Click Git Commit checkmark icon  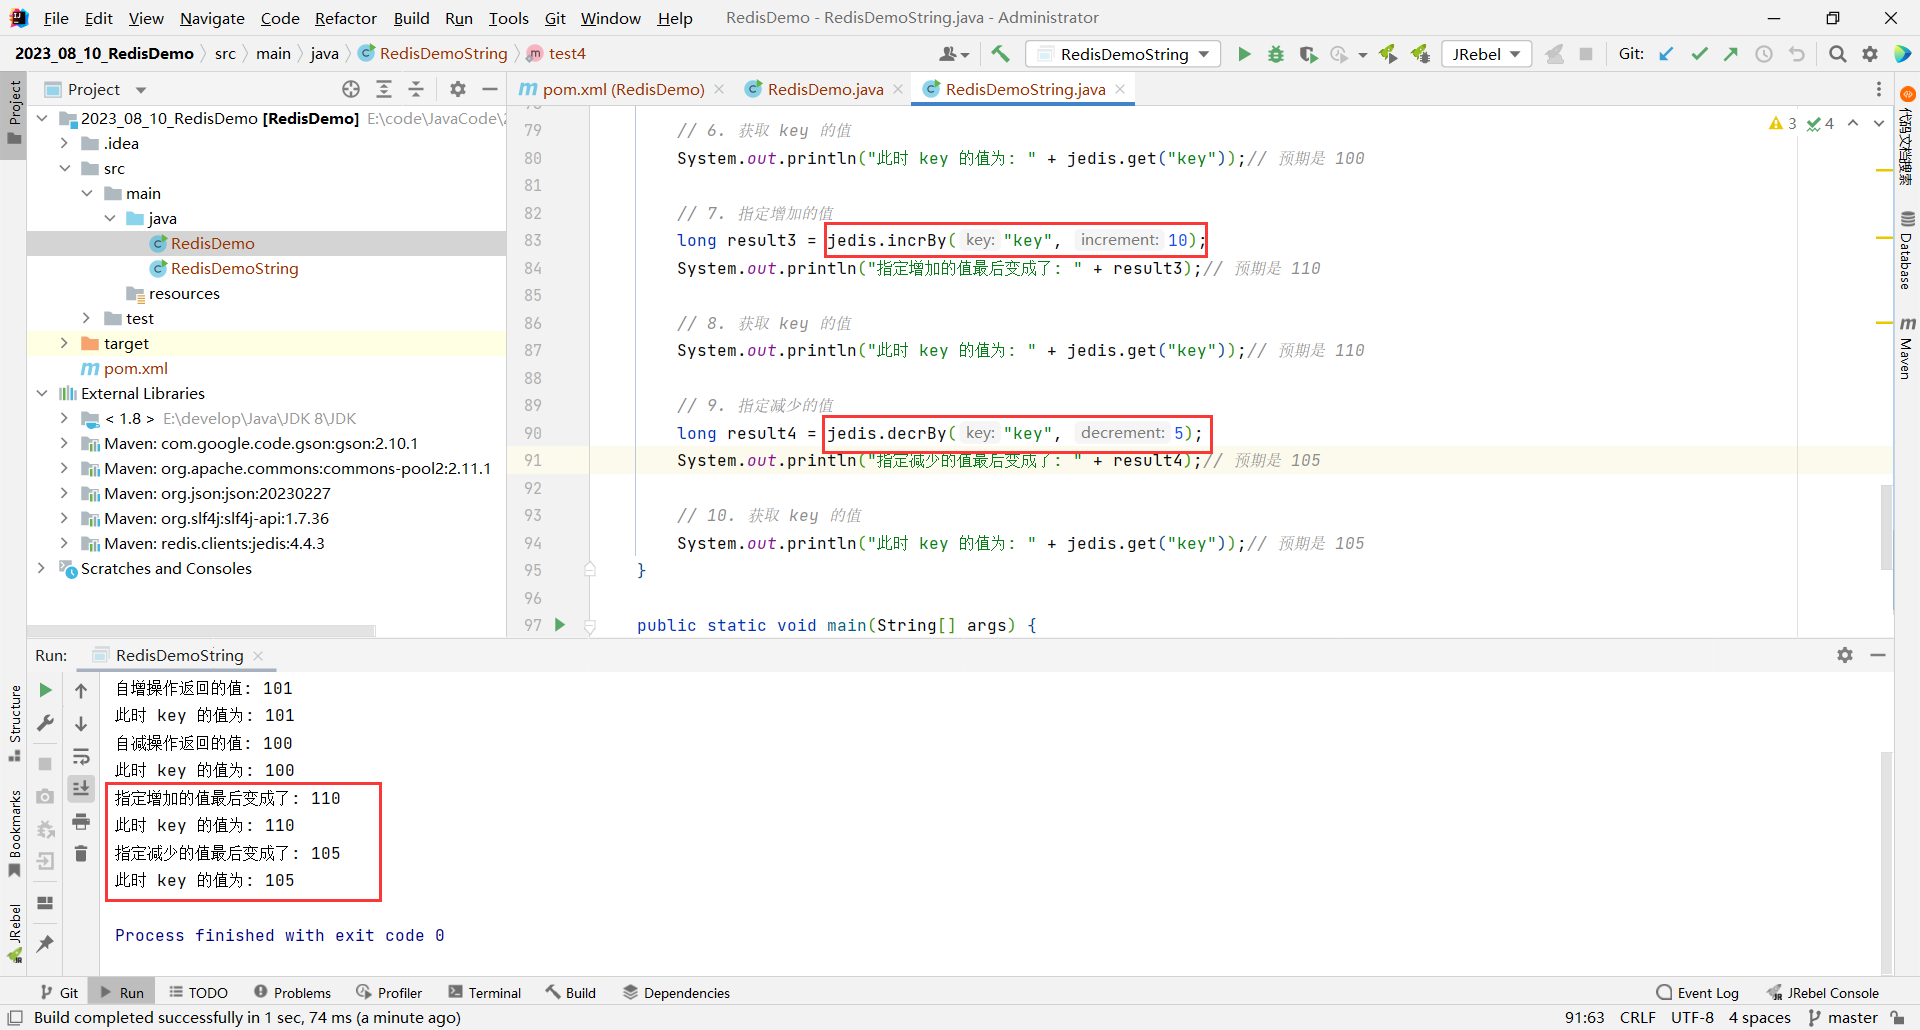[x=1699, y=54]
